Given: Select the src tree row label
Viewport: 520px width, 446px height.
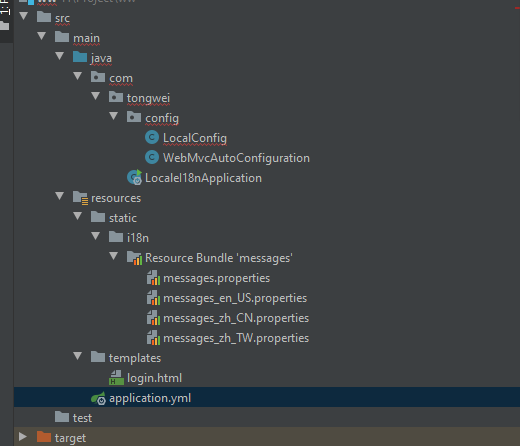Looking at the screenshot, I should [62, 18].
